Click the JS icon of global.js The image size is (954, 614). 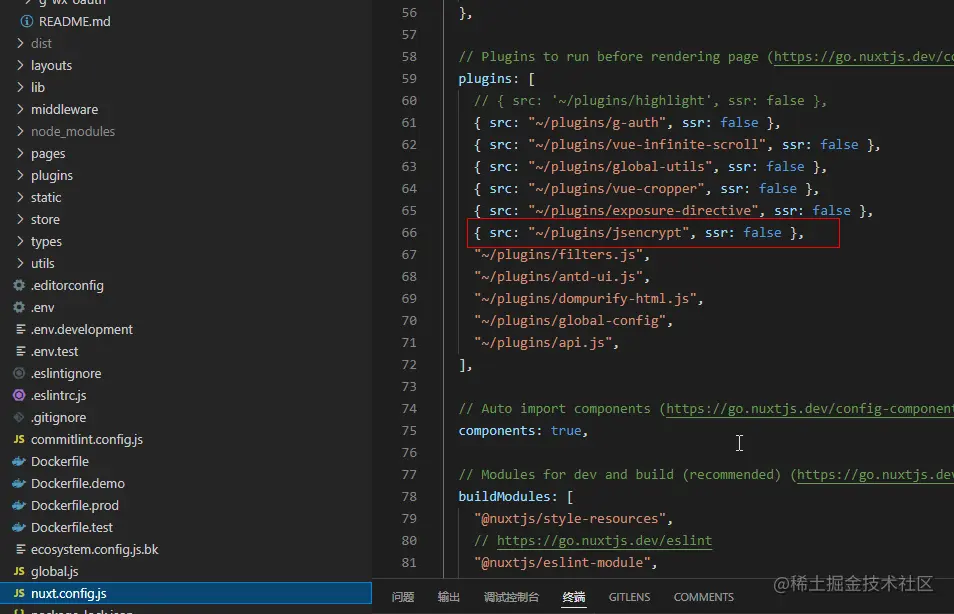pos(19,571)
